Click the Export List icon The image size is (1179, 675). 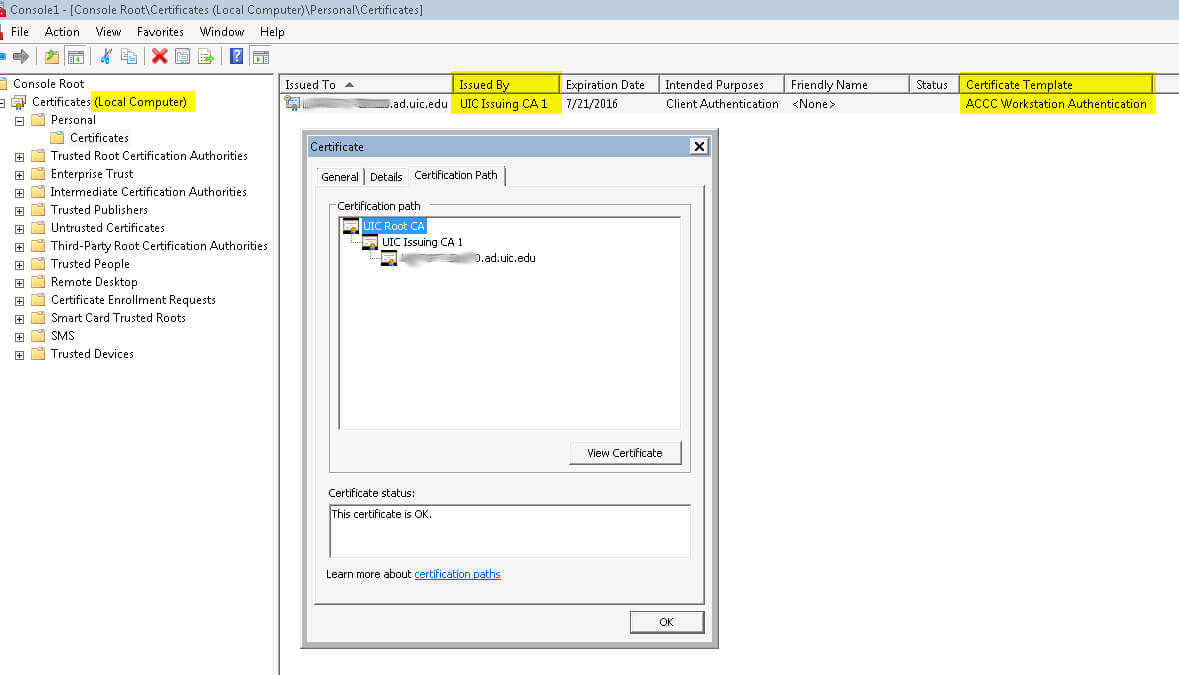[x=205, y=56]
